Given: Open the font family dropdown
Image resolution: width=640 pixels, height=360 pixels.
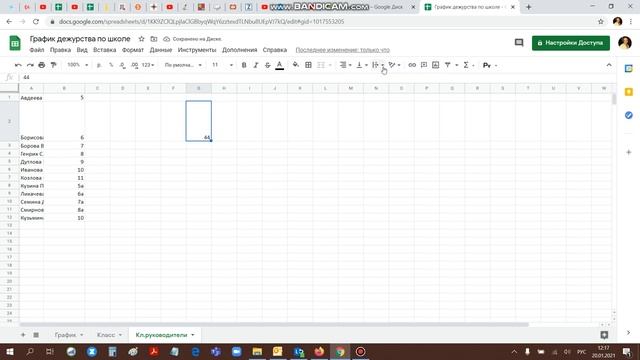Looking at the screenshot, I should tap(183, 65).
